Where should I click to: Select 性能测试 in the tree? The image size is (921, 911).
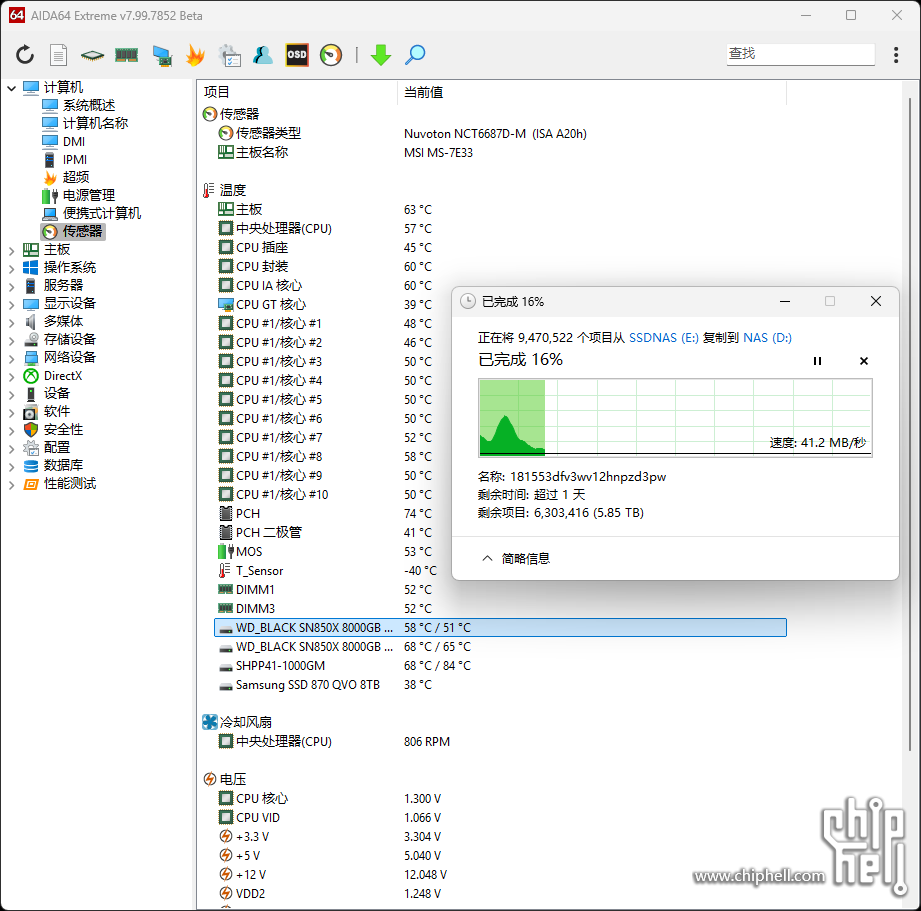coord(69,483)
